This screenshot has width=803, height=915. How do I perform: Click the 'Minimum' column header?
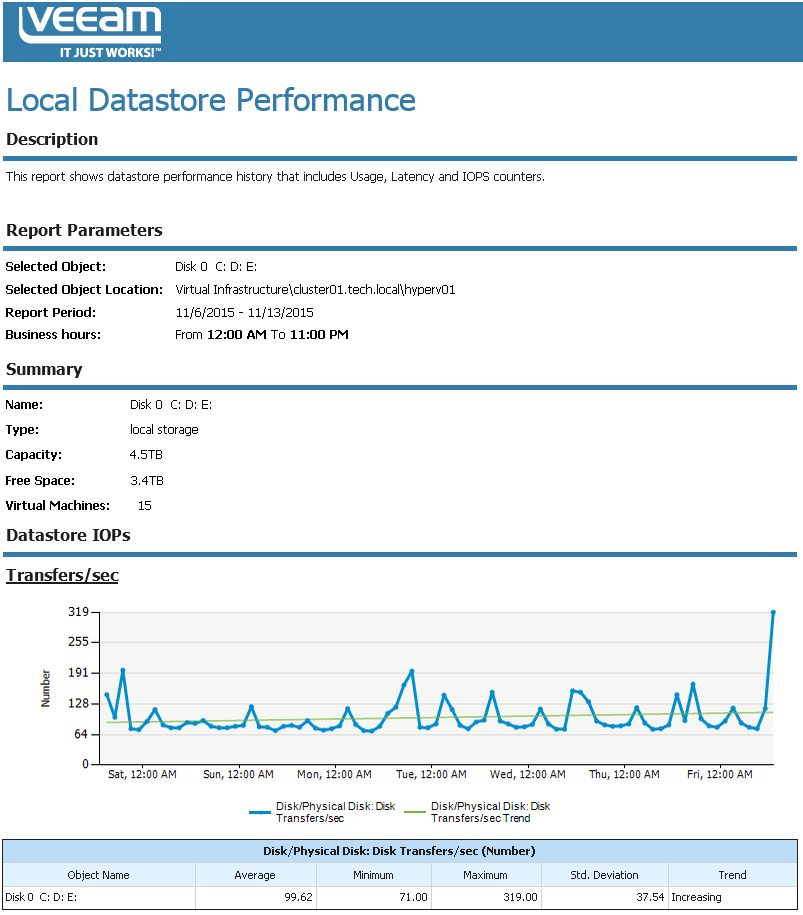click(373, 875)
